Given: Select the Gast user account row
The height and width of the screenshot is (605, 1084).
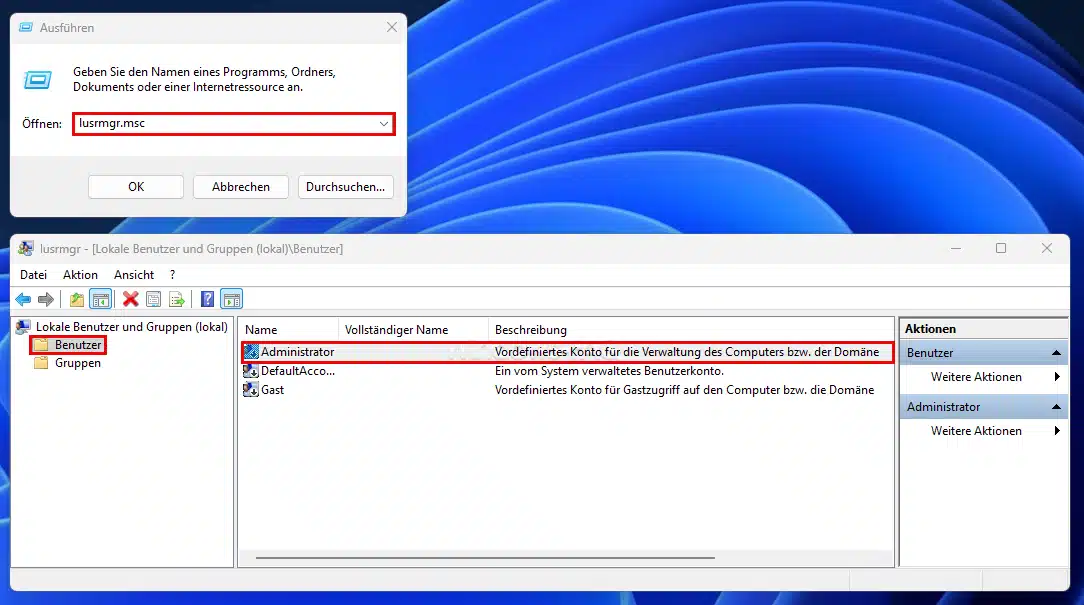Looking at the screenshot, I should pos(273,390).
